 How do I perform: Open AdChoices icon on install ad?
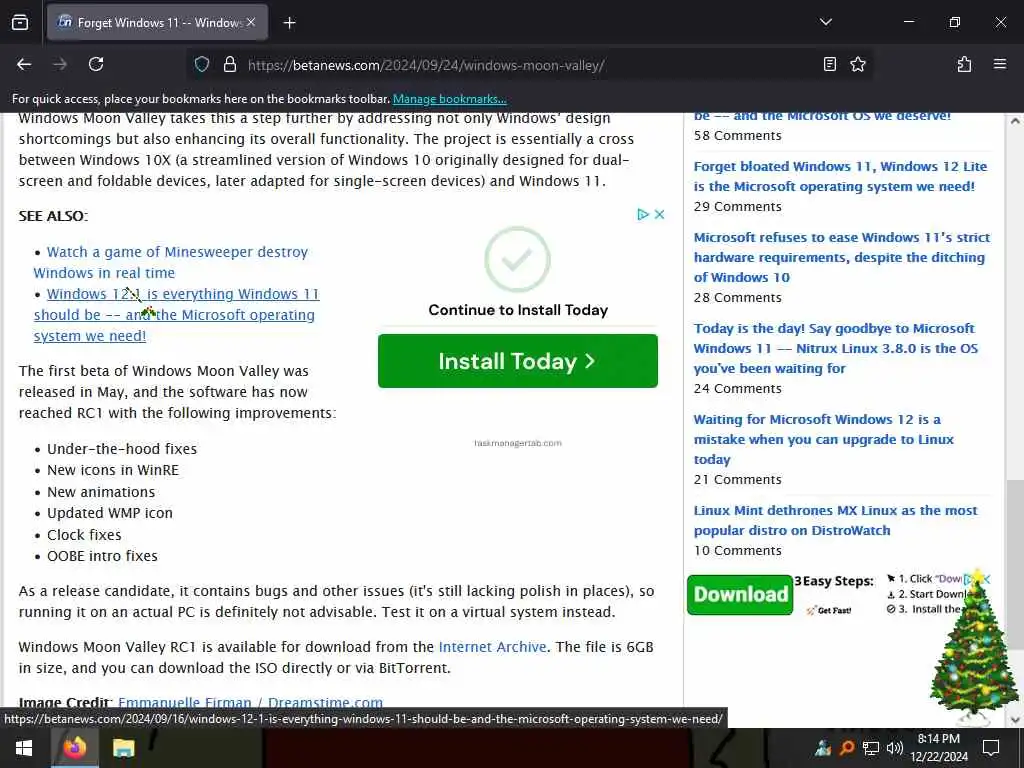(643, 214)
